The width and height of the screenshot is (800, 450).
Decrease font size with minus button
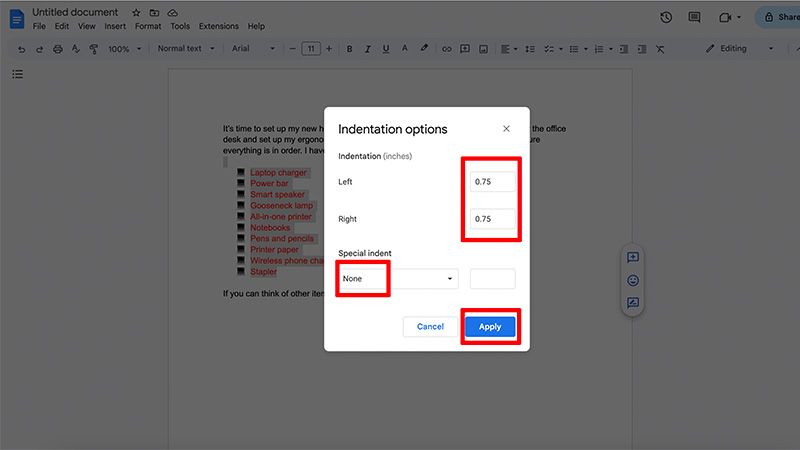(x=292, y=49)
